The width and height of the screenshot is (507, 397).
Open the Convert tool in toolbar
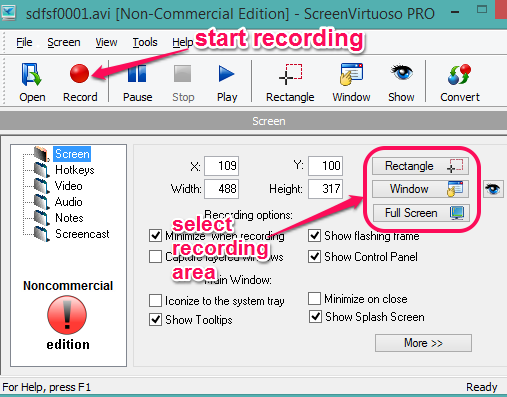click(x=460, y=83)
